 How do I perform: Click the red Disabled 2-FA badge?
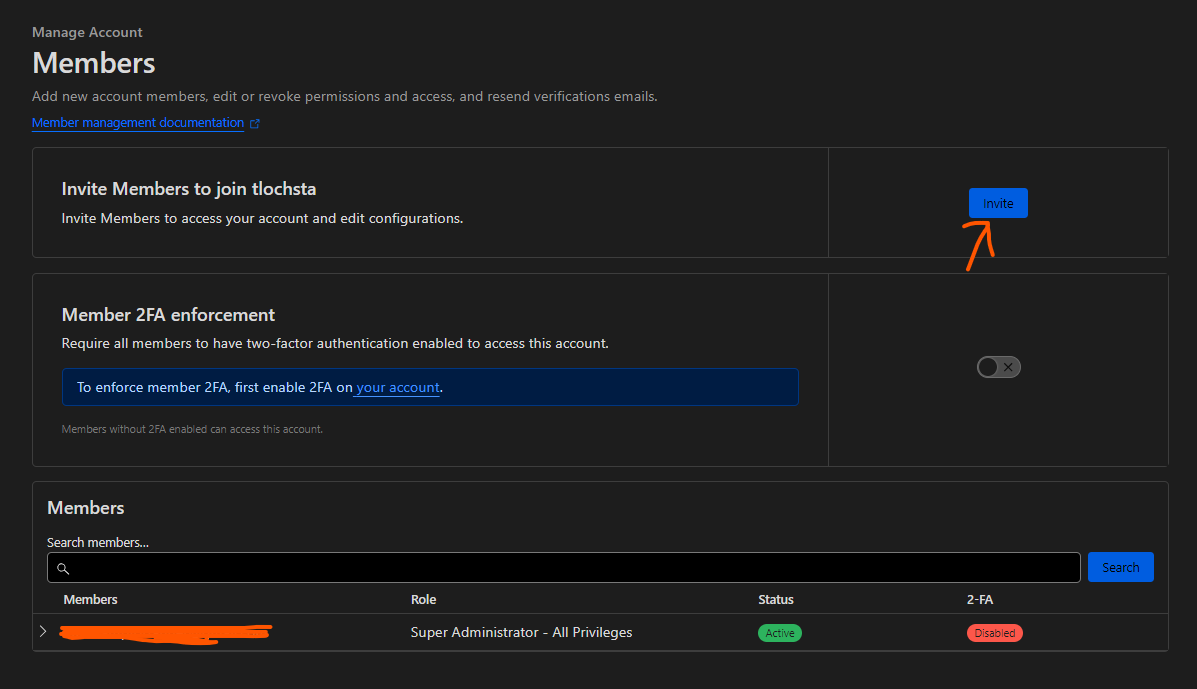point(994,633)
